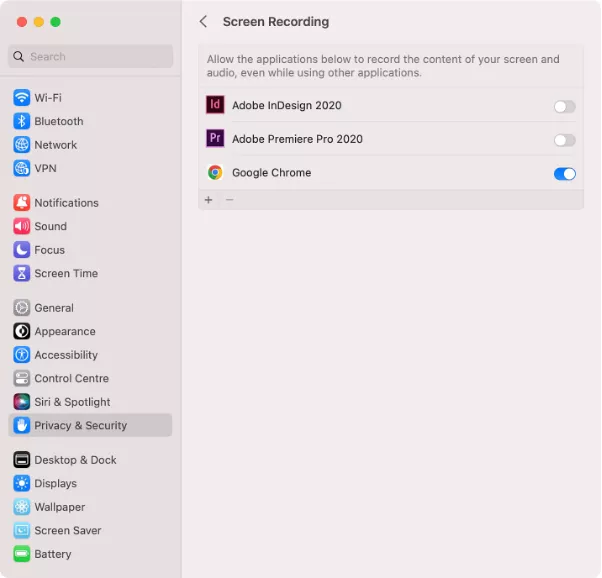602x578 pixels.
Task: Add an application with plus button
Action: [209, 200]
